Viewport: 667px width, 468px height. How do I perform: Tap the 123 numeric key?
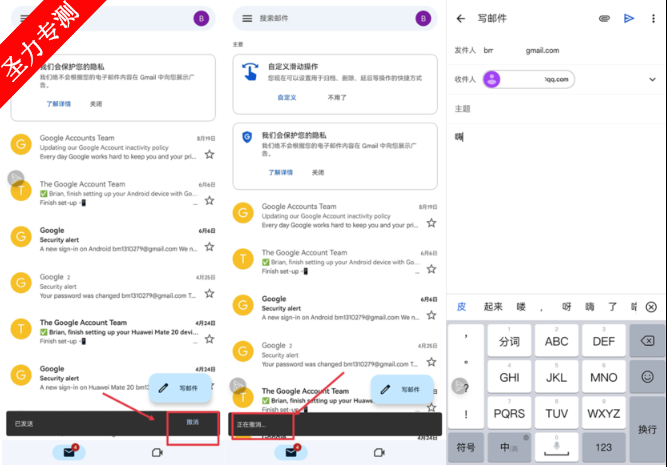click(604, 448)
